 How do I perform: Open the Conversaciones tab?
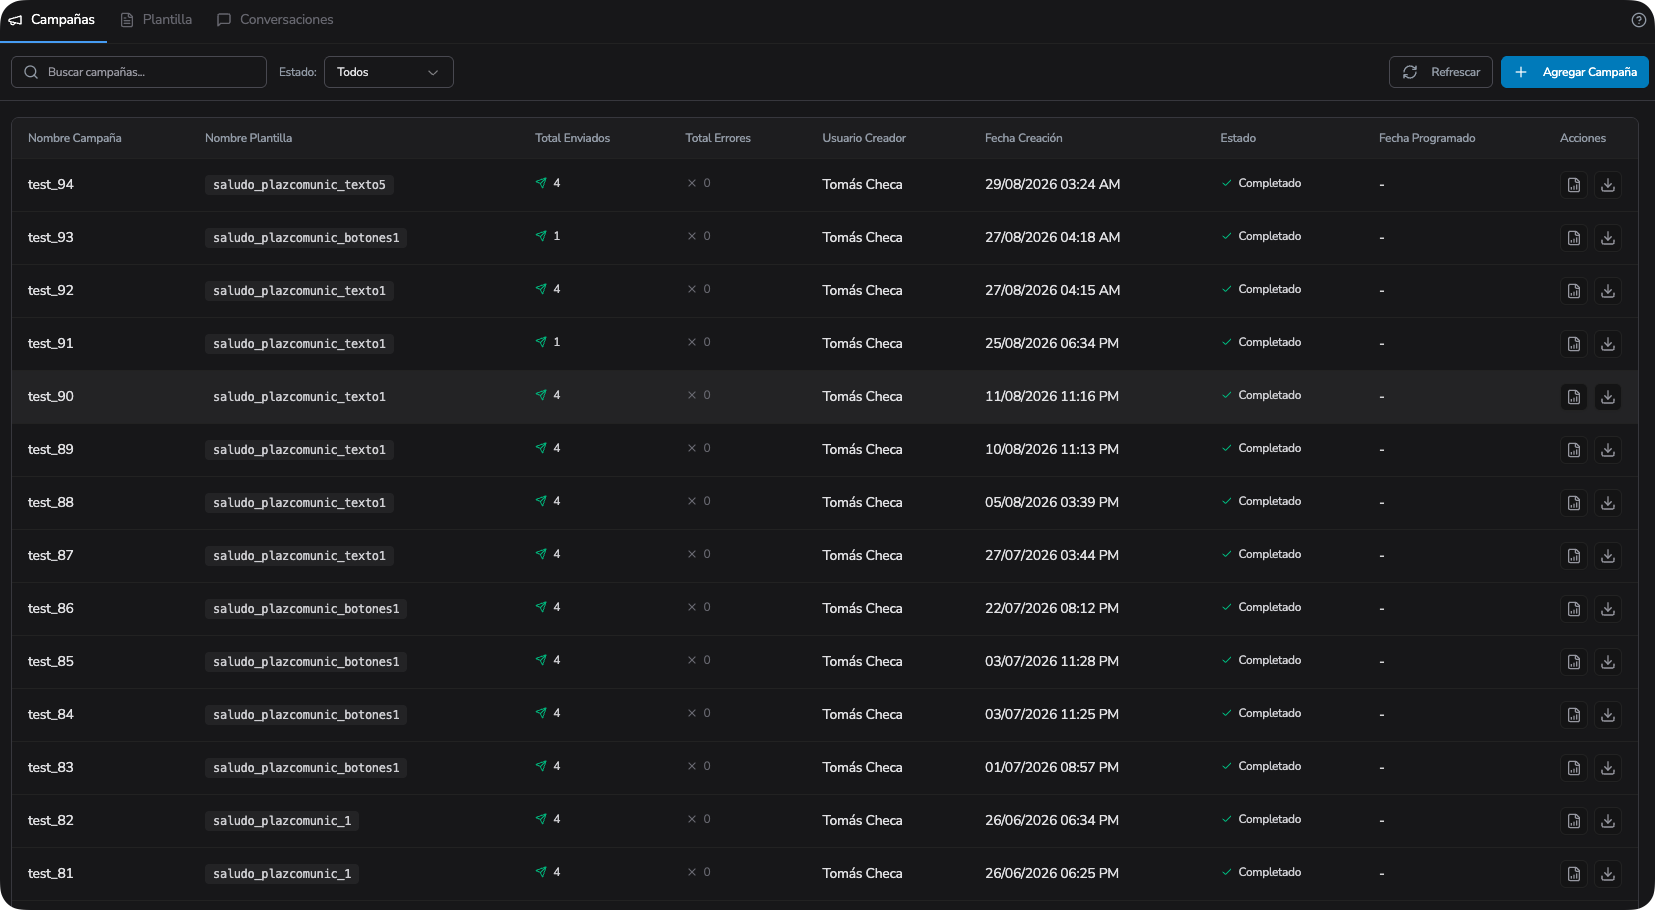pos(275,20)
